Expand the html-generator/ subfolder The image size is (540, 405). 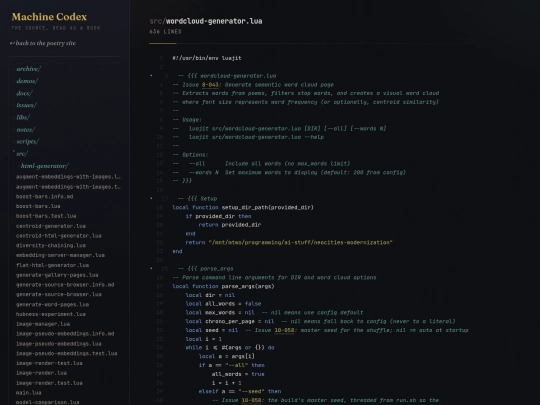[44, 166]
